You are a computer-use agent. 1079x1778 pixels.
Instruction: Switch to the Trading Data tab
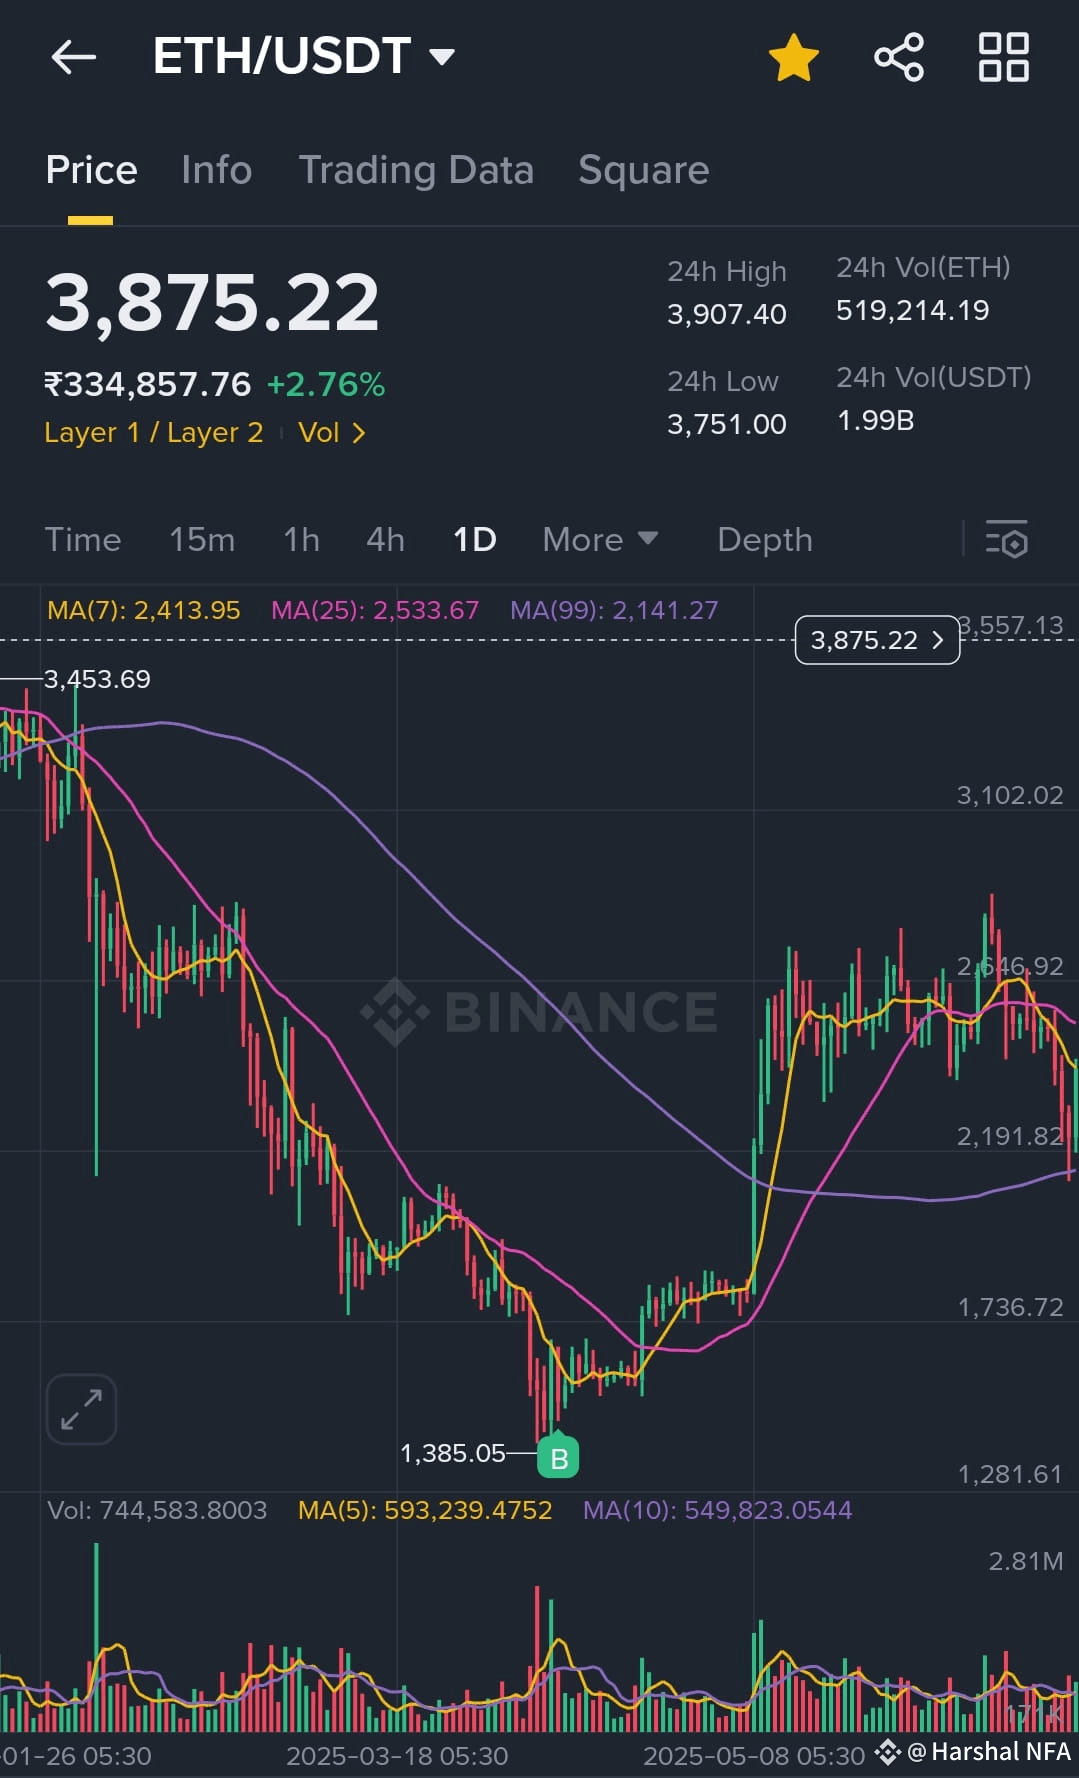(416, 170)
